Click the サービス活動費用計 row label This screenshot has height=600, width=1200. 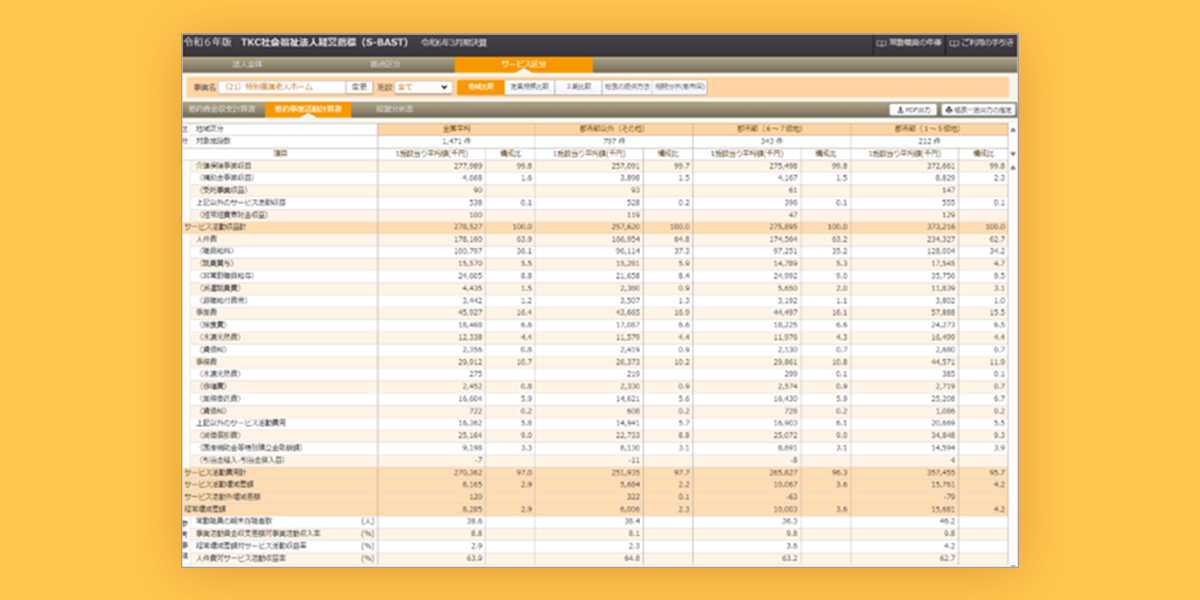click(x=213, y=471)
